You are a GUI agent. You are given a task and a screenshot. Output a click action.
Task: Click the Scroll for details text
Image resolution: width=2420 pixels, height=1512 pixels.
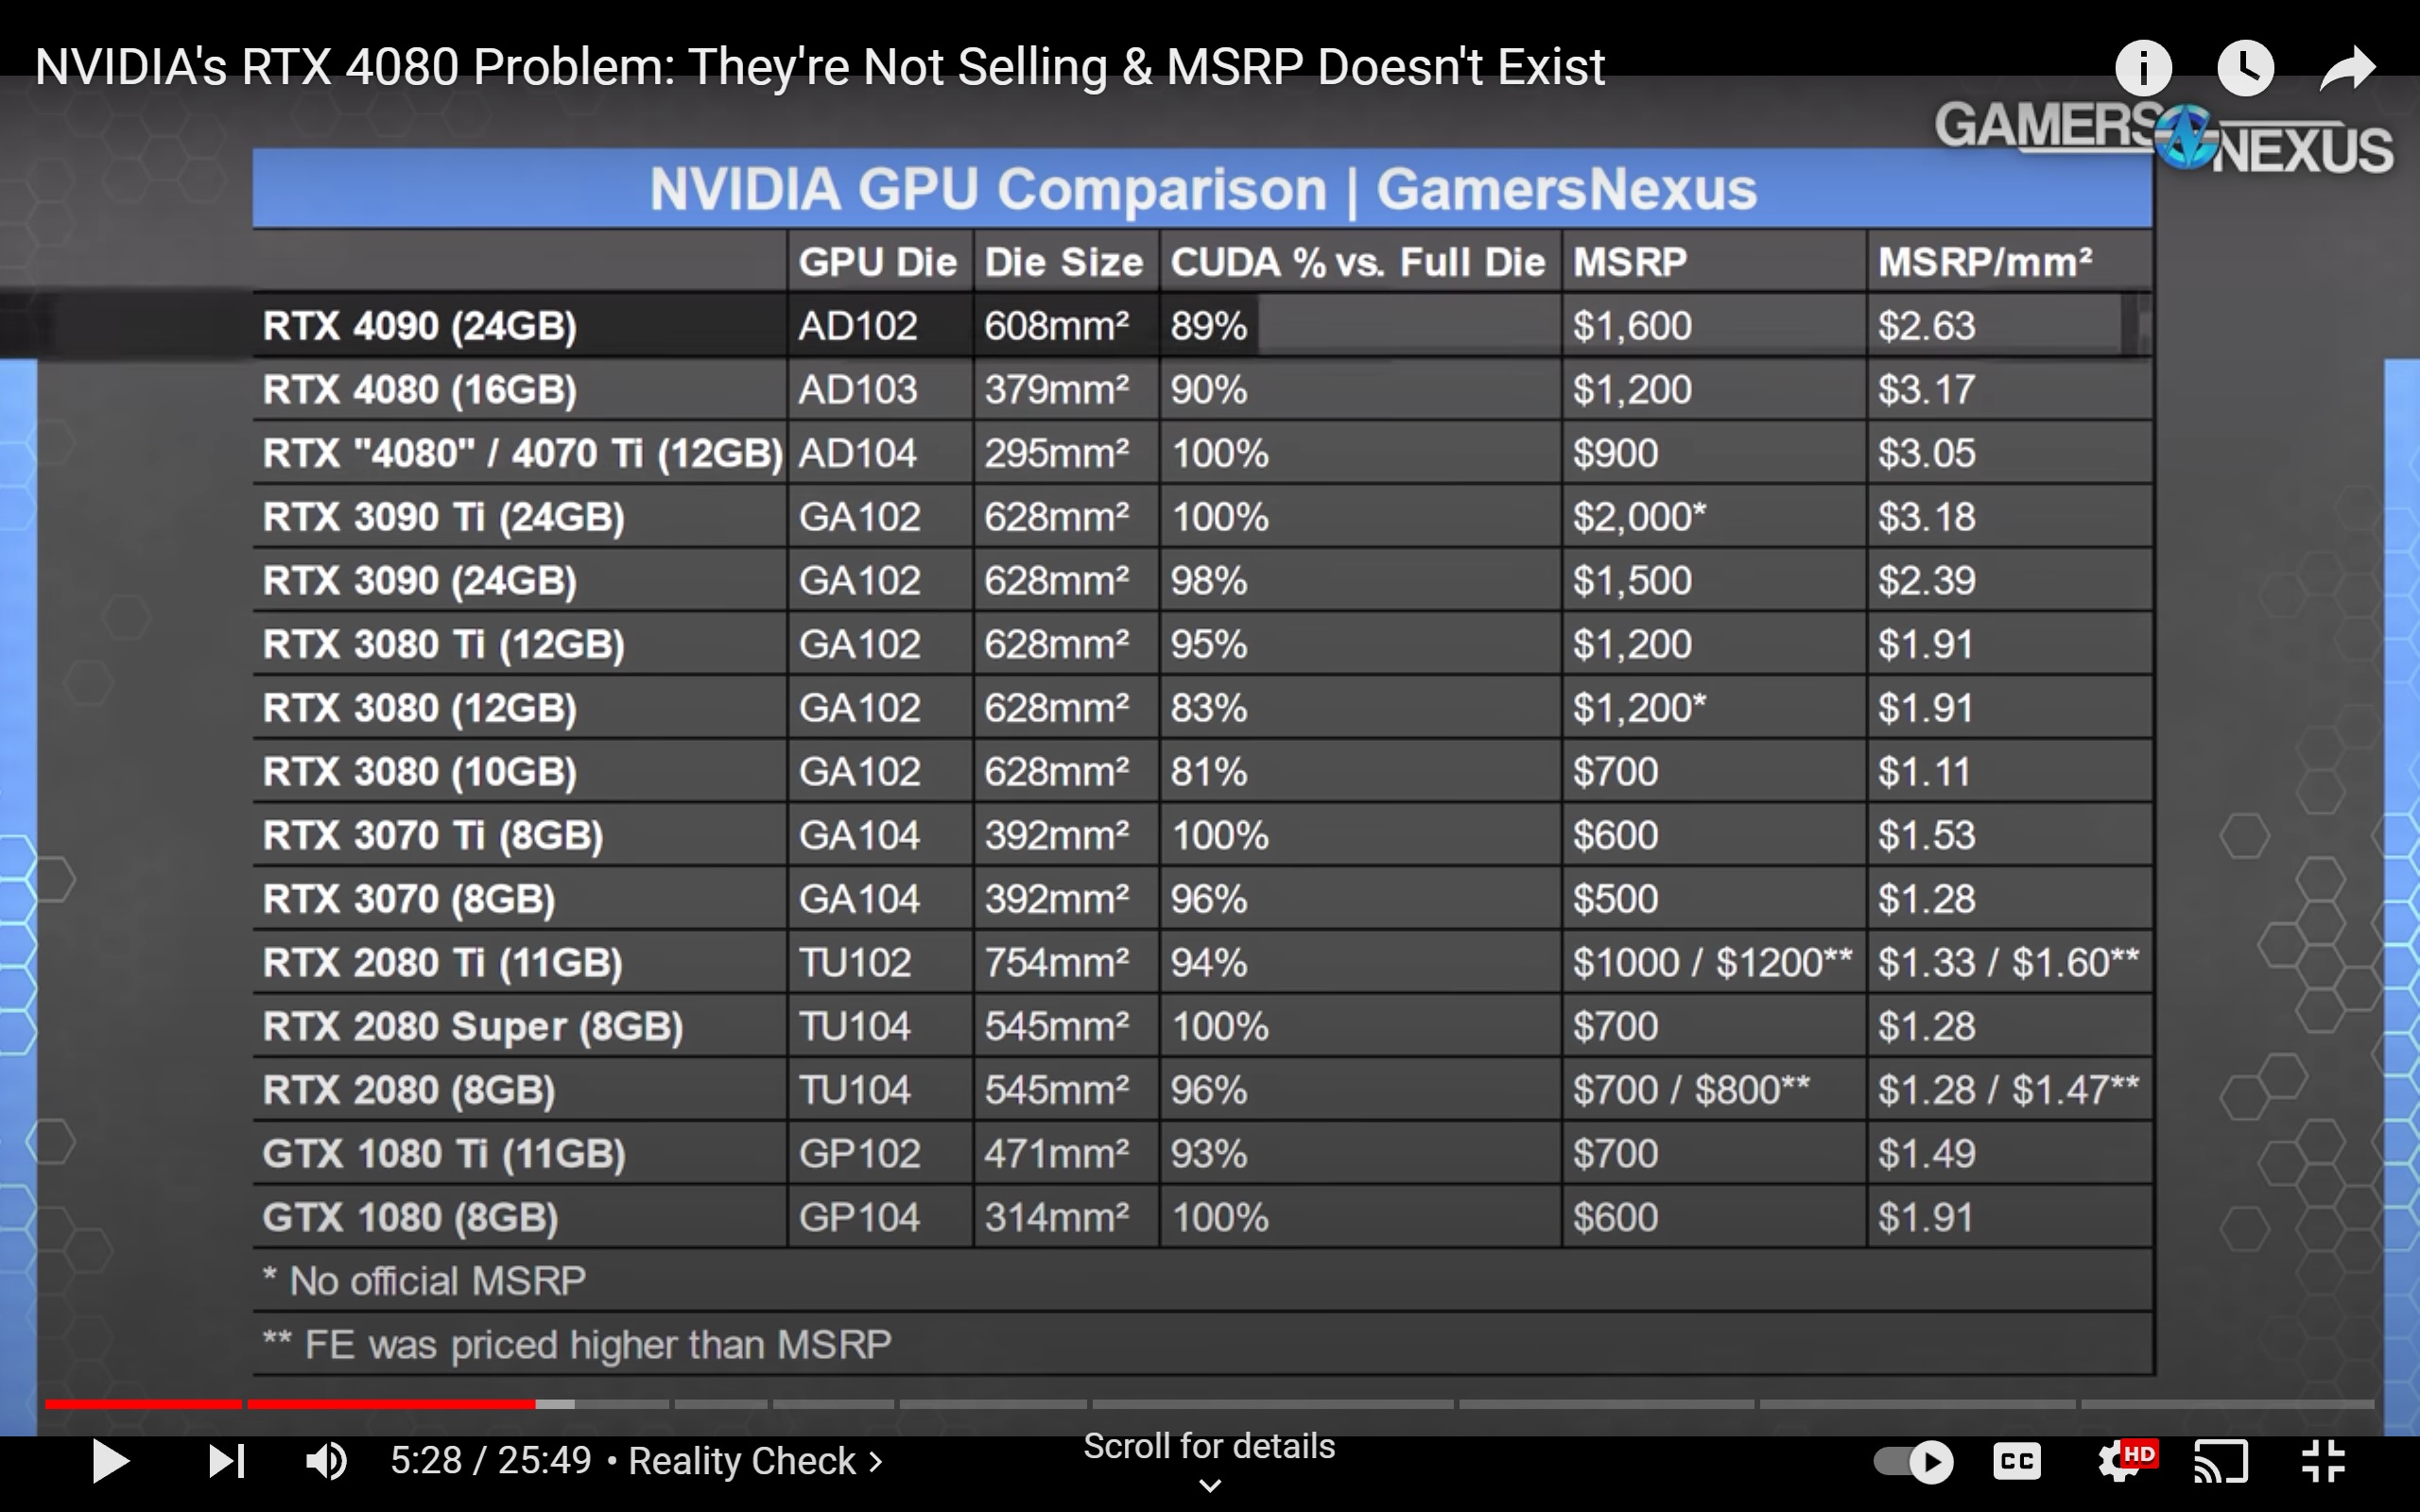coord(1209,1446)
